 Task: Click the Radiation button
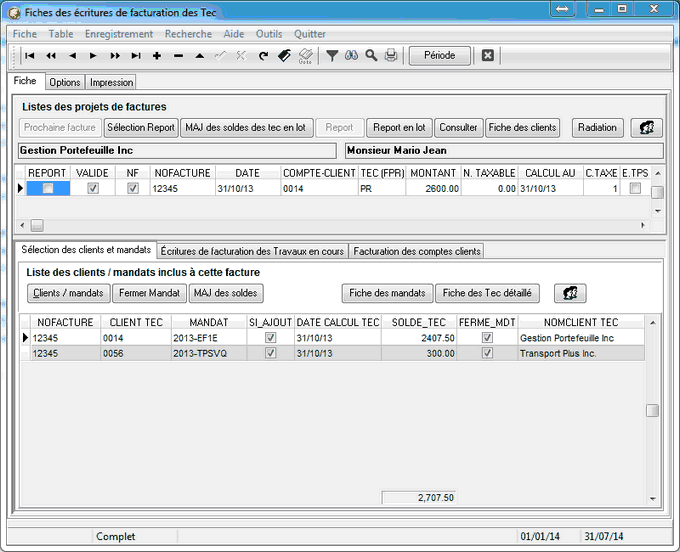point(597,127)
